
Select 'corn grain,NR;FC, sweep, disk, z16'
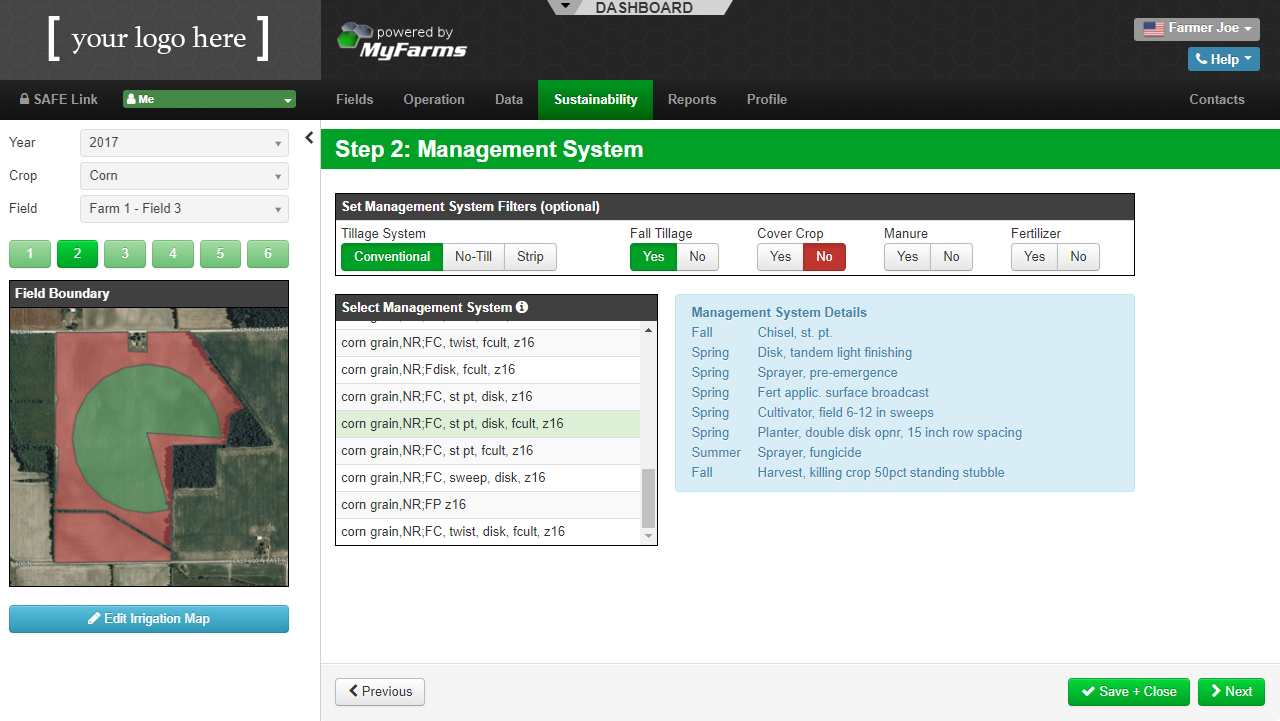[489, 478]
